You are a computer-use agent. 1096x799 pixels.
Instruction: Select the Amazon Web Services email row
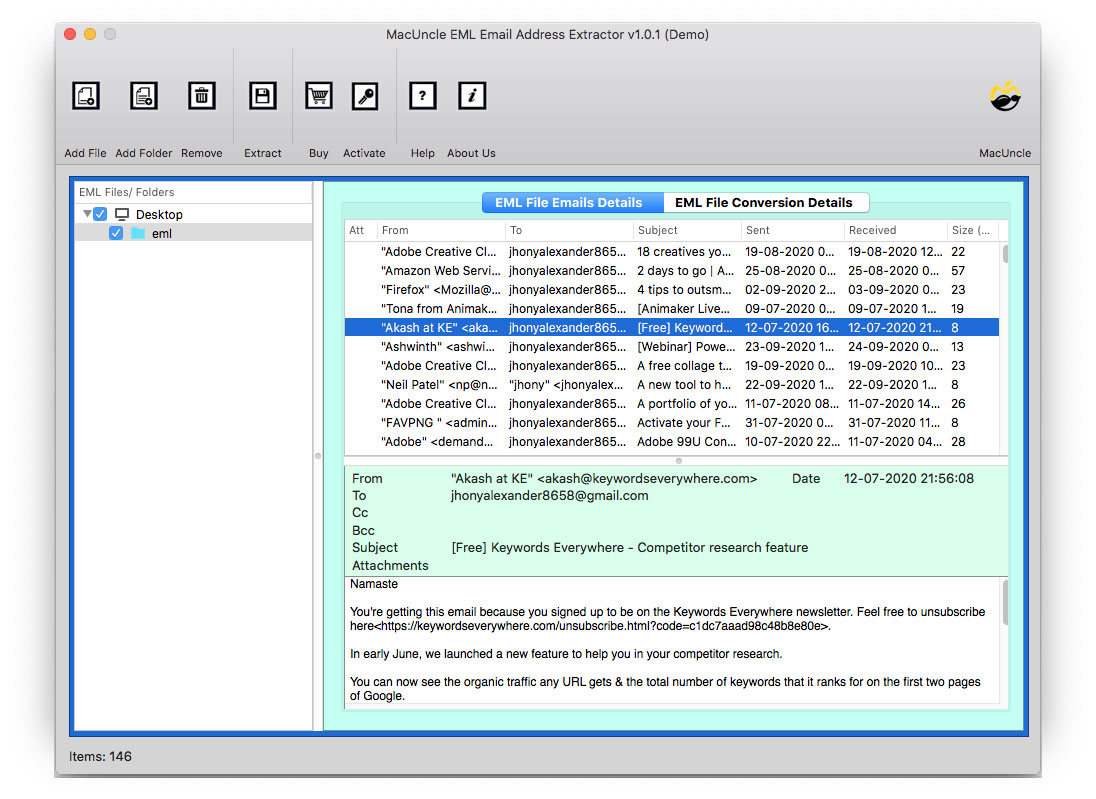click(672, 271)
